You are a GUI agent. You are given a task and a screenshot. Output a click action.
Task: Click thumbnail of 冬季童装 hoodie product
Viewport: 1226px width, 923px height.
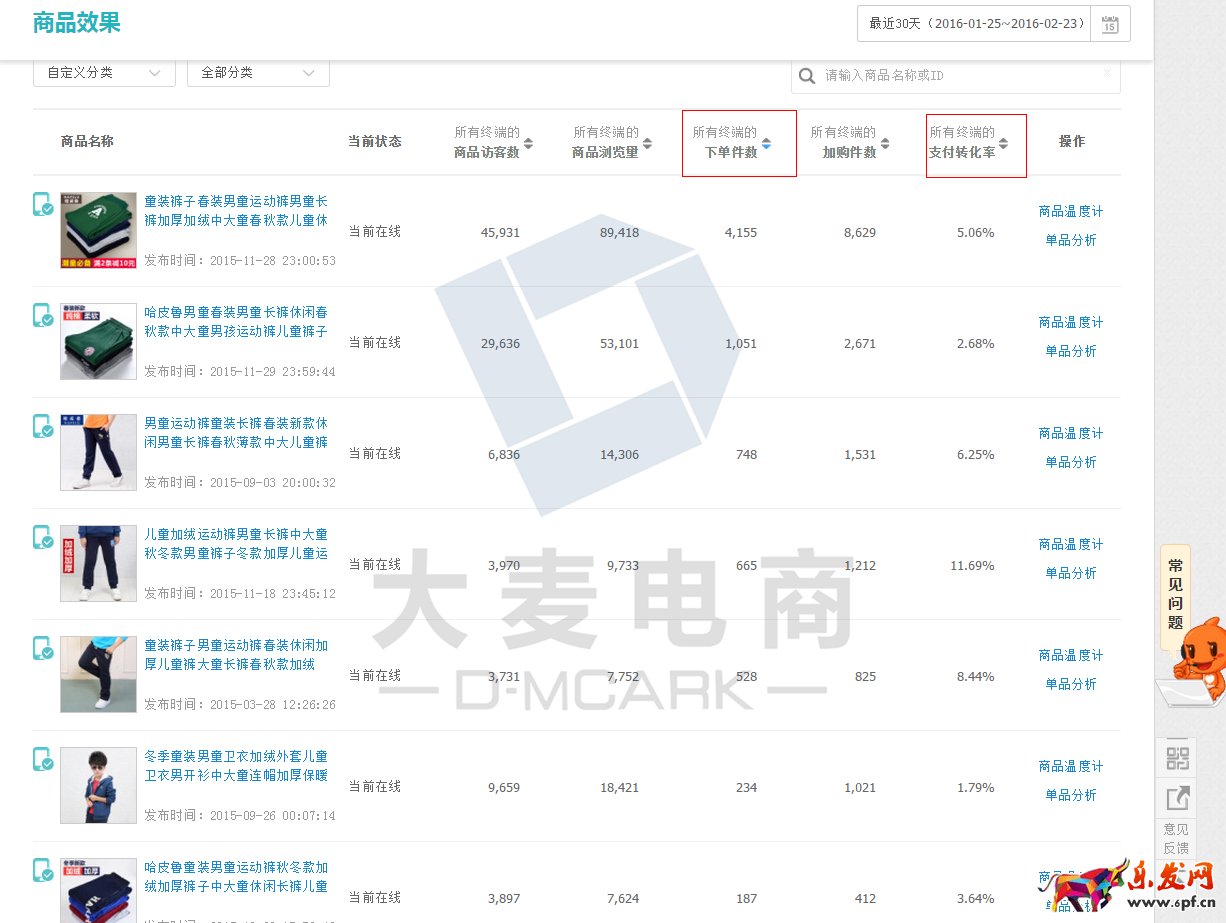pos(98,785)
